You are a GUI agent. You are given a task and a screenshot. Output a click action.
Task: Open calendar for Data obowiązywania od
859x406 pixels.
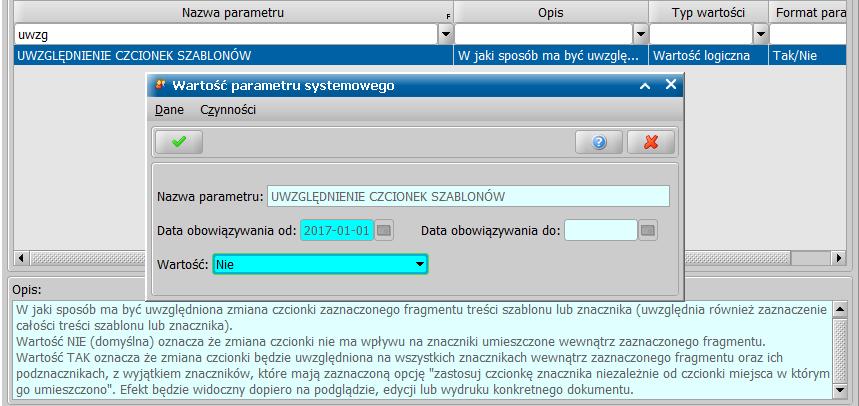coord(385,231)
